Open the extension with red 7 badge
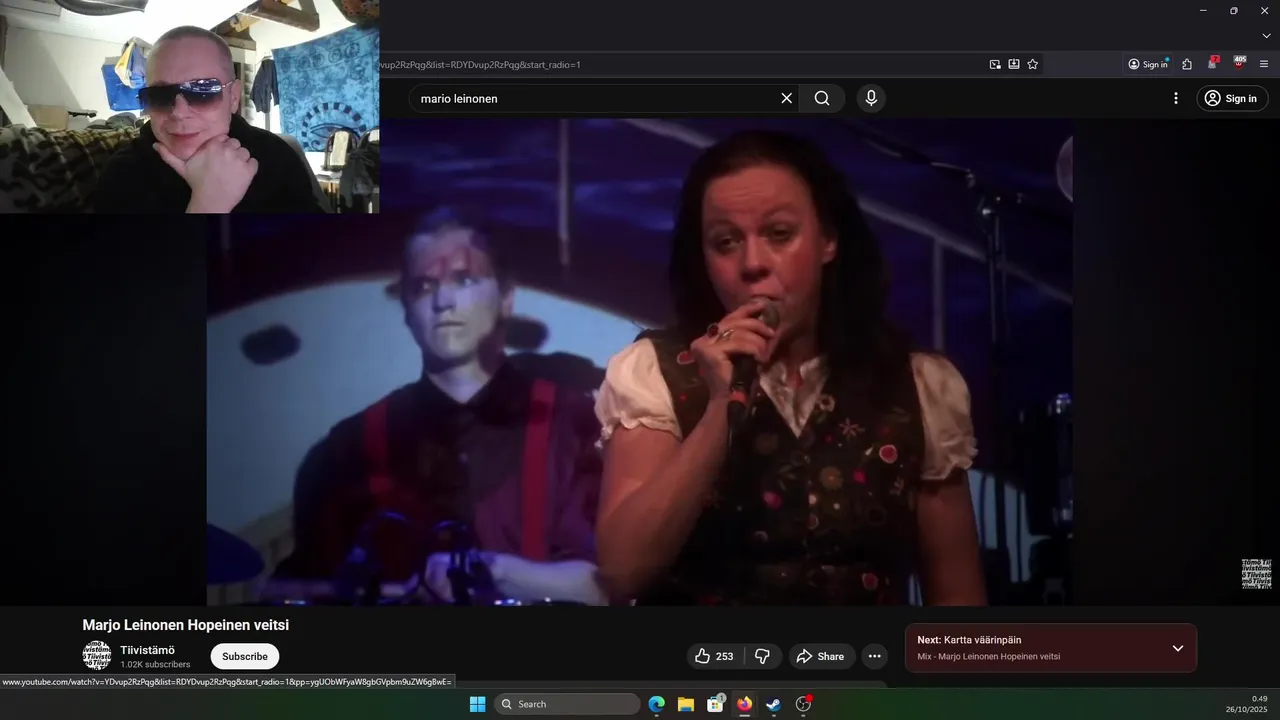Viewport: 1280px width, 720px height. pos(1212,63)
